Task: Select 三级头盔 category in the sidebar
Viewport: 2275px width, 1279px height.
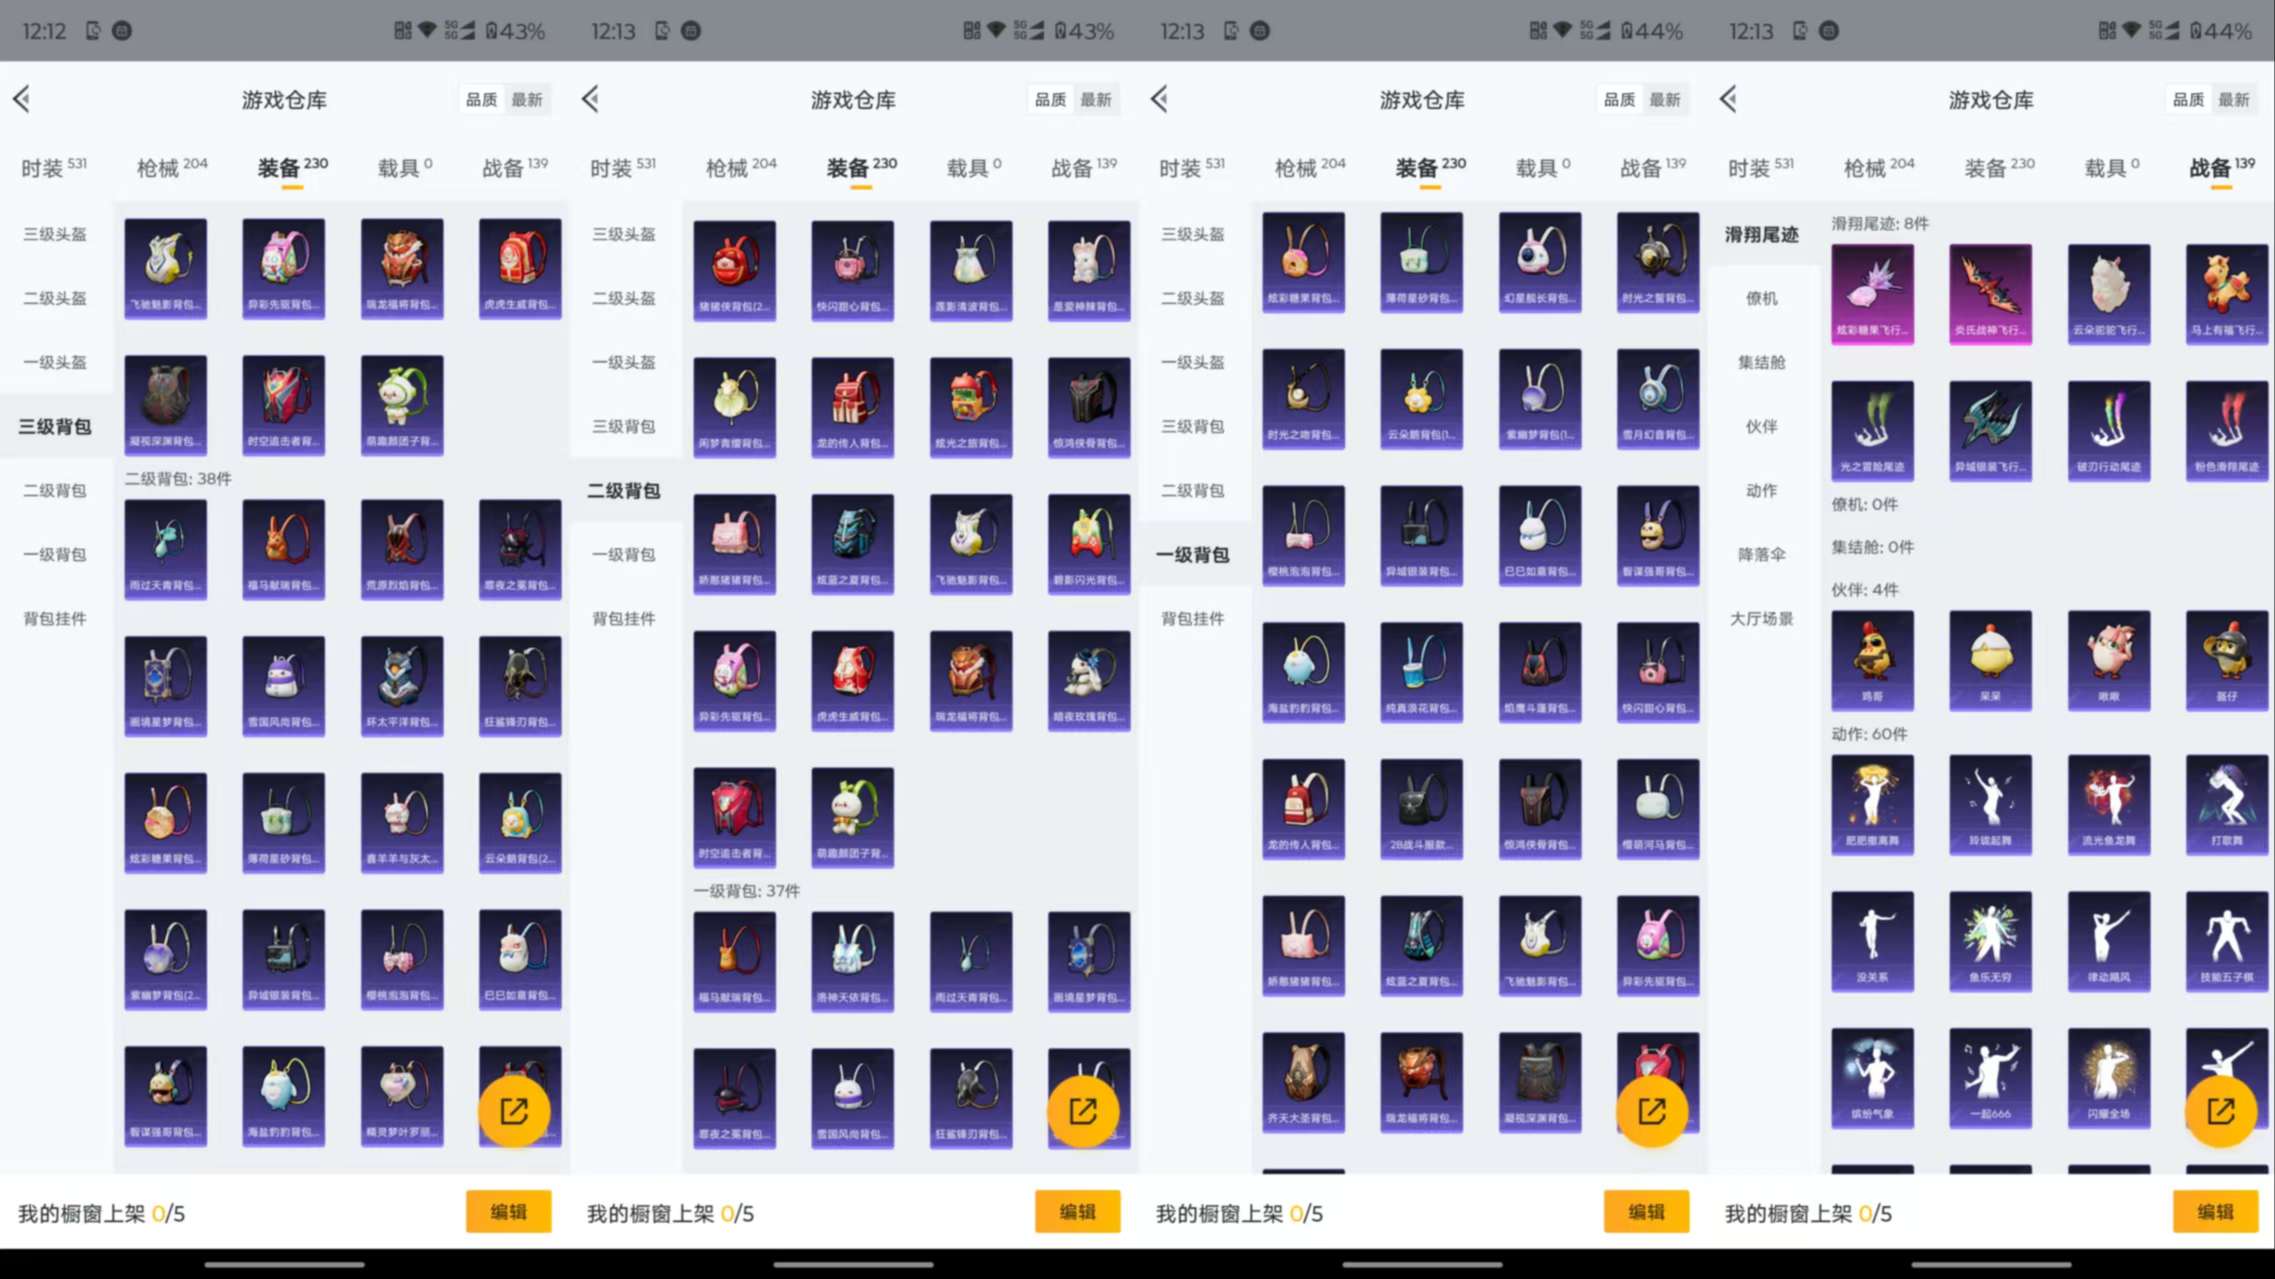Action: 55,233
